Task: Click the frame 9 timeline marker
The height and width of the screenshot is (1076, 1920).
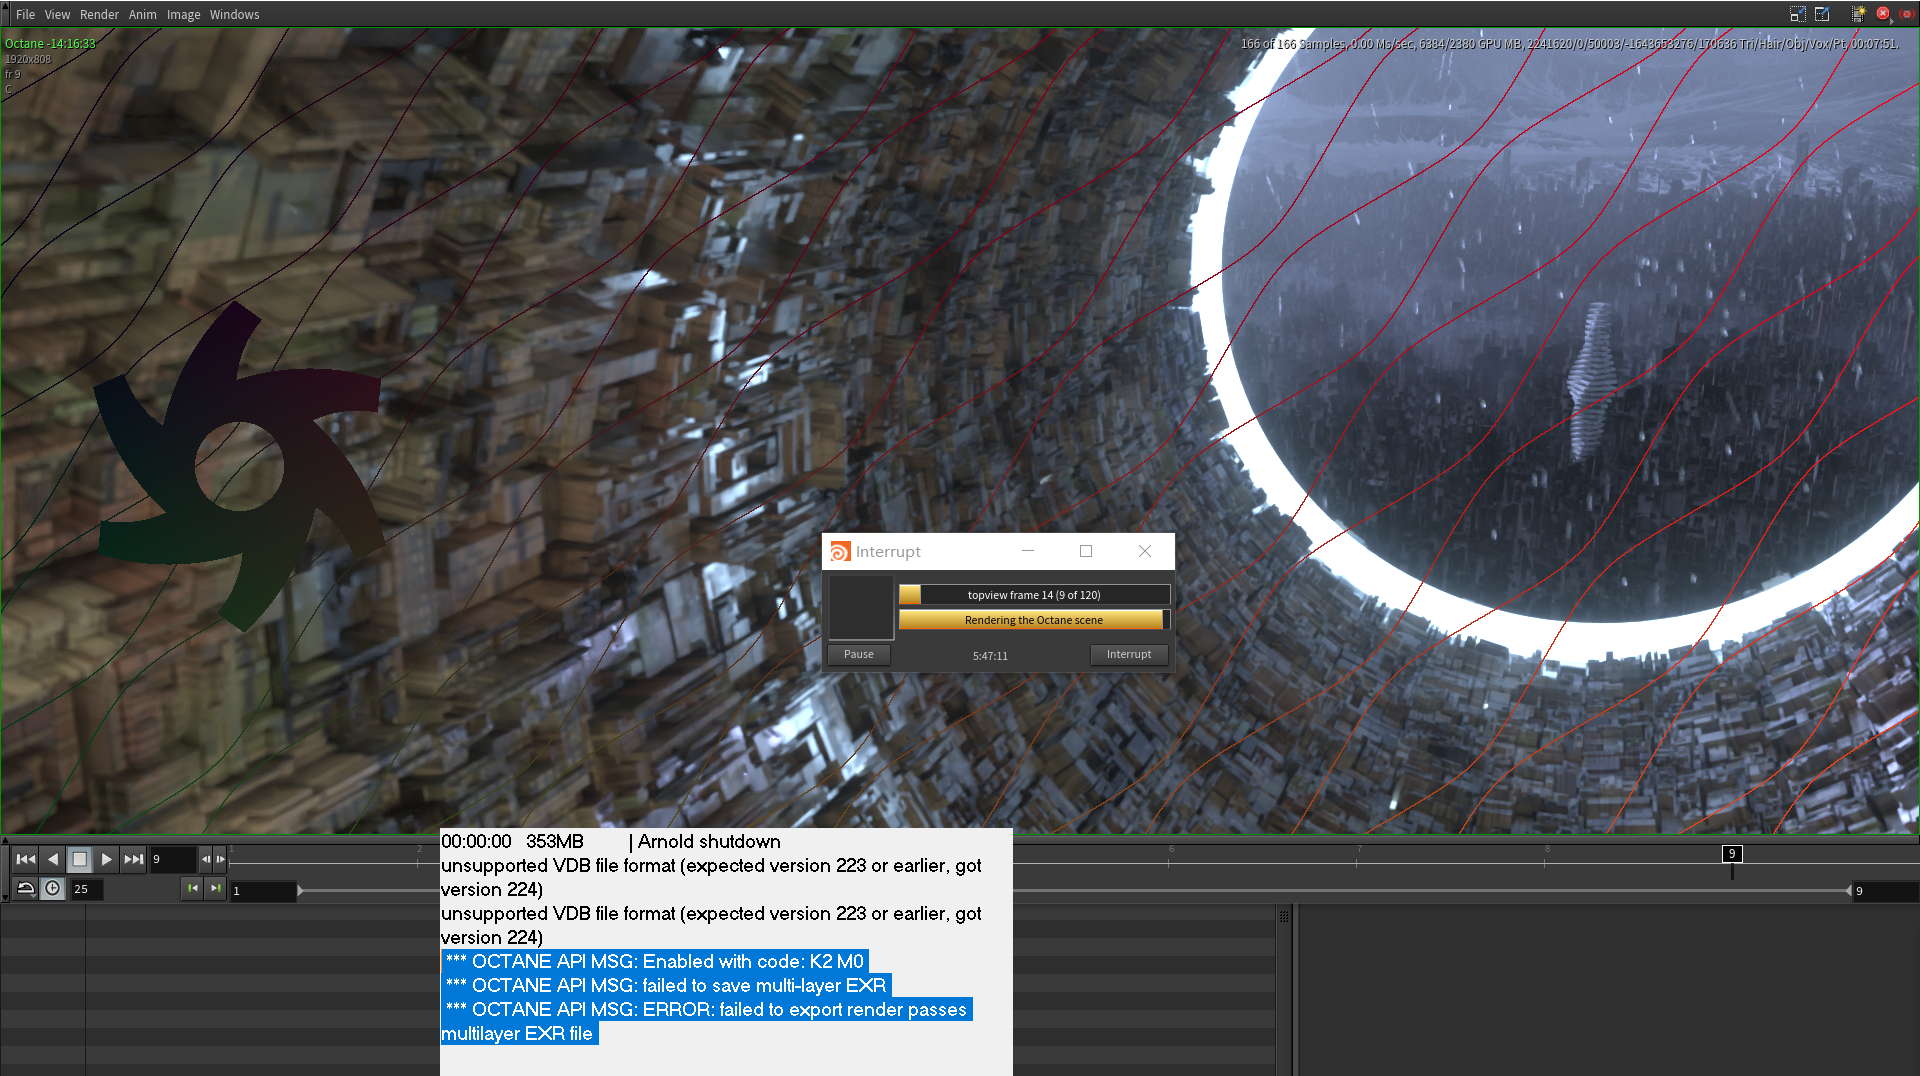Action: click(x=1732, y=854)
